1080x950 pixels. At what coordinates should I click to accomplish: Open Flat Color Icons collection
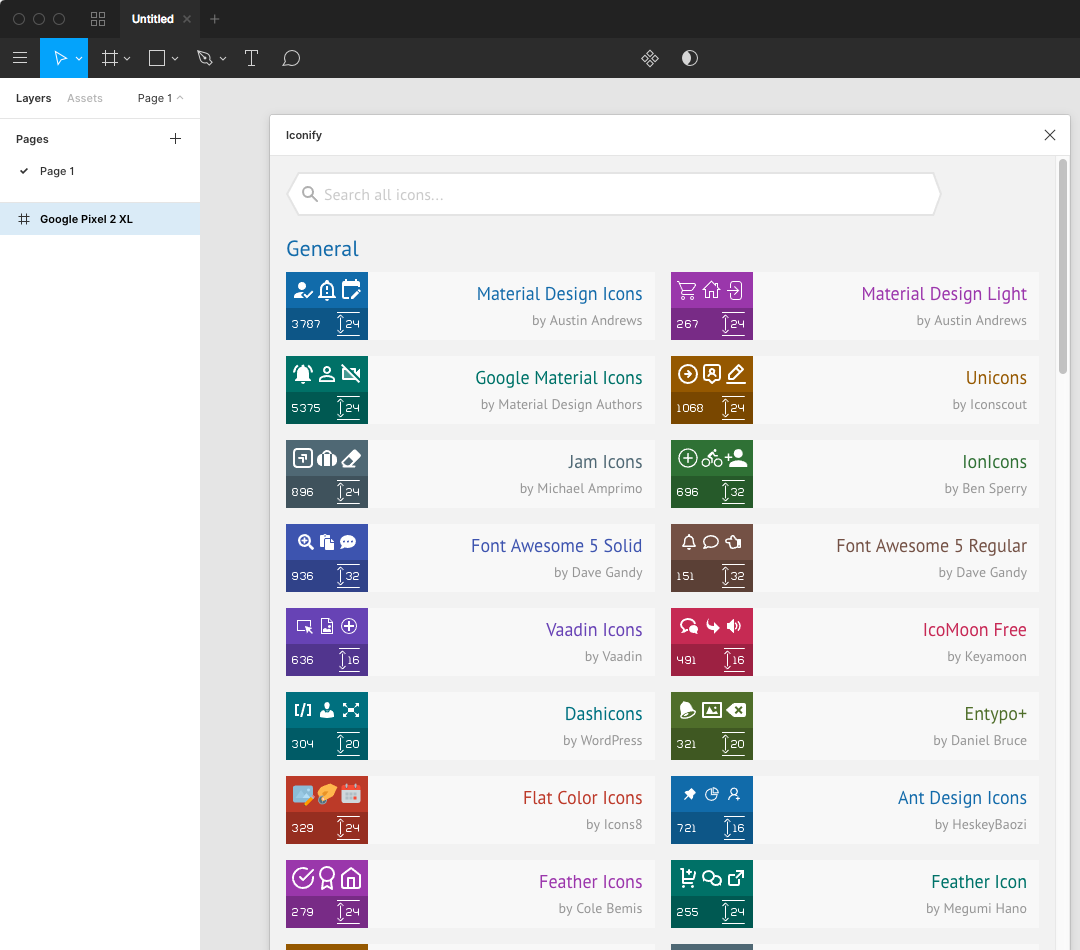470,810
